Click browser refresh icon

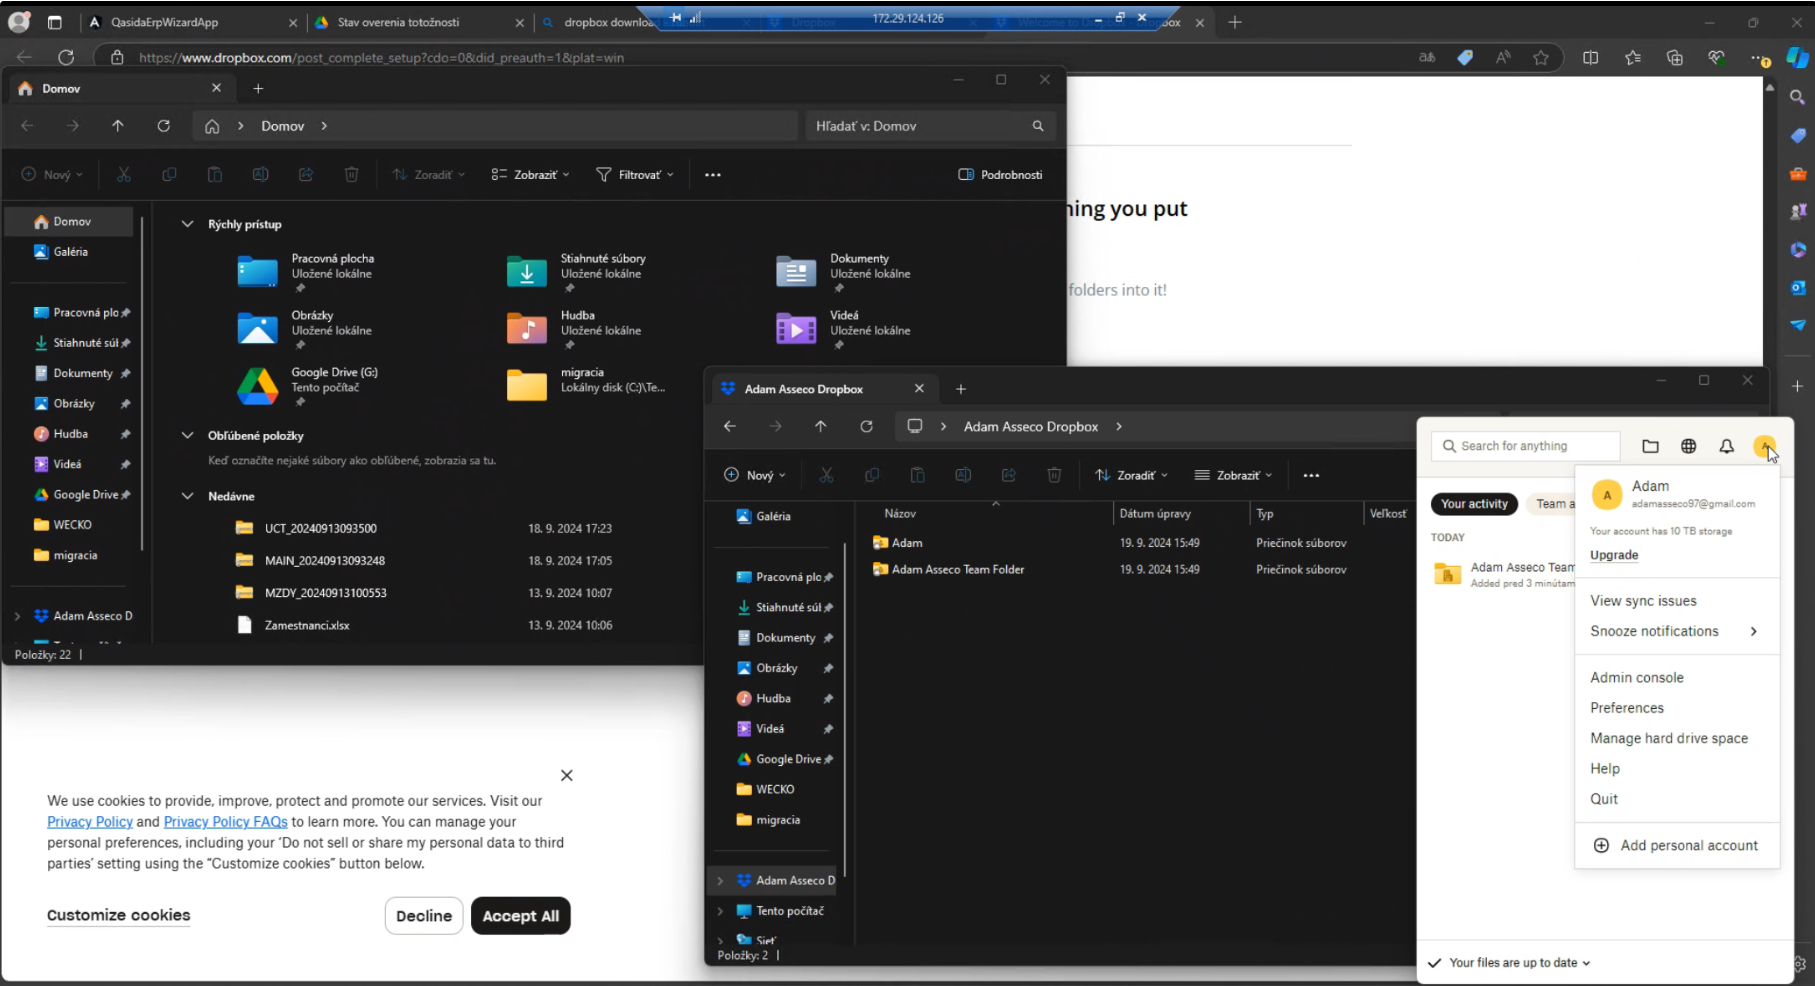coord(66,58)
